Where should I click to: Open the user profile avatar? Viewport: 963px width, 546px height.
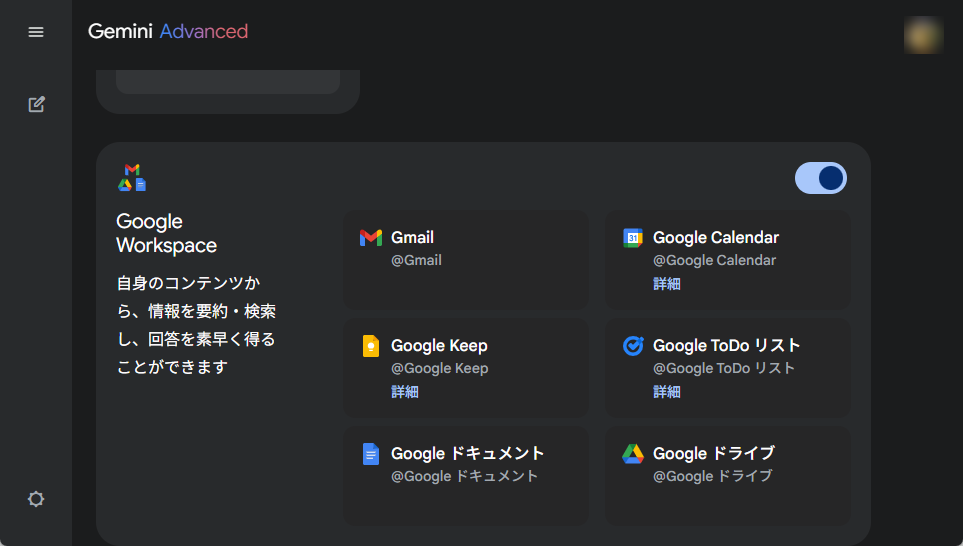coord(923,35)
